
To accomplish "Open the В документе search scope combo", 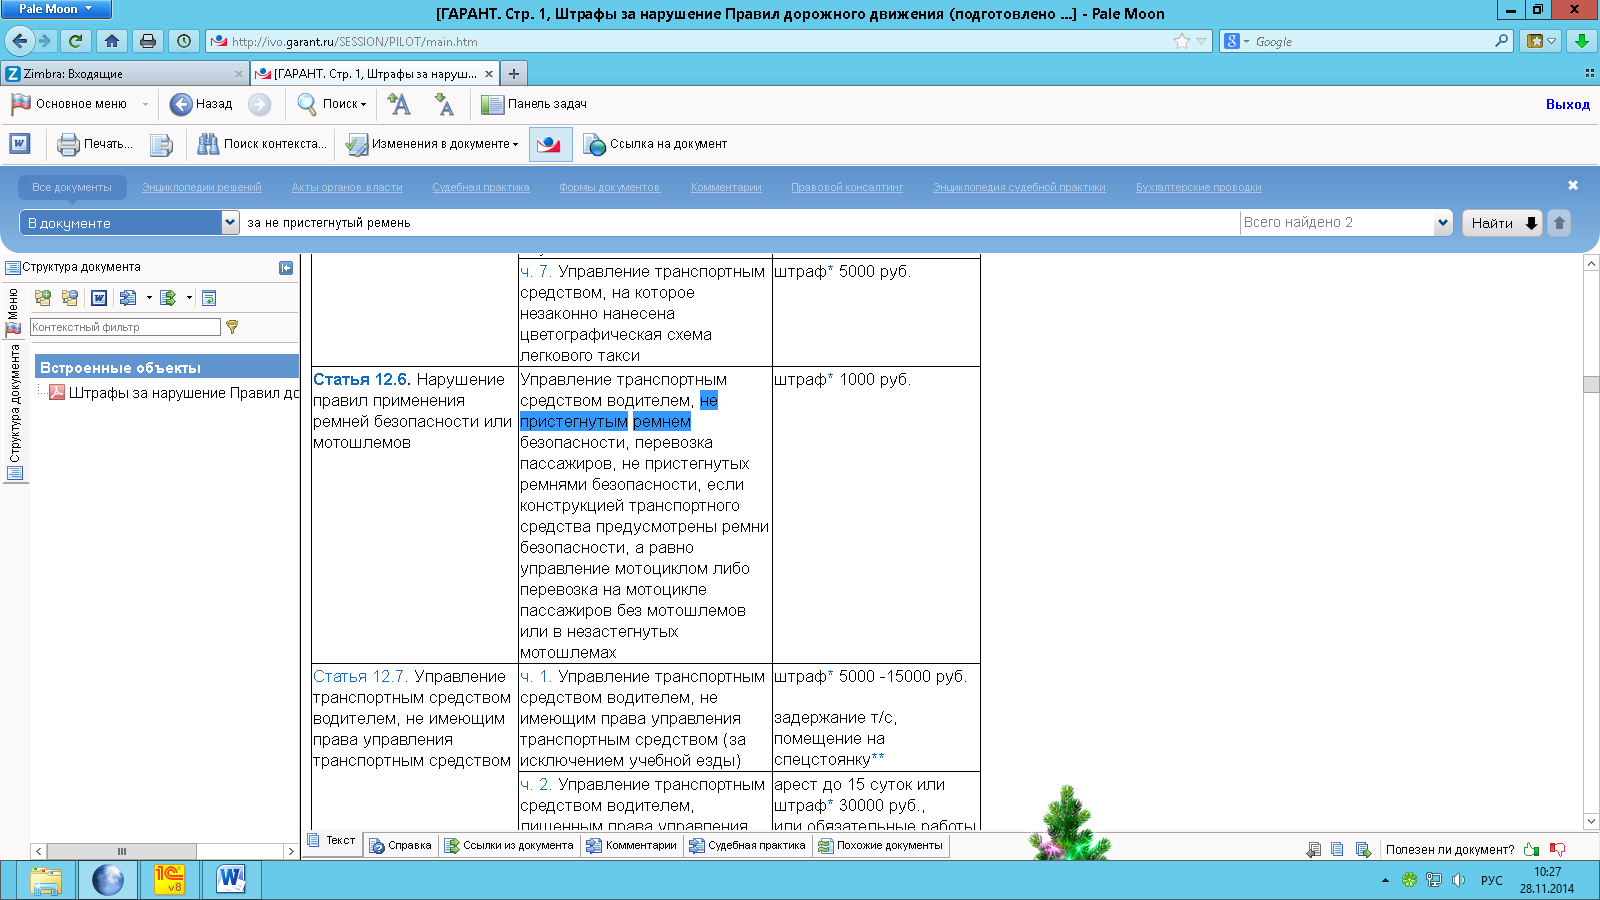I will click(x=130, y=223).
